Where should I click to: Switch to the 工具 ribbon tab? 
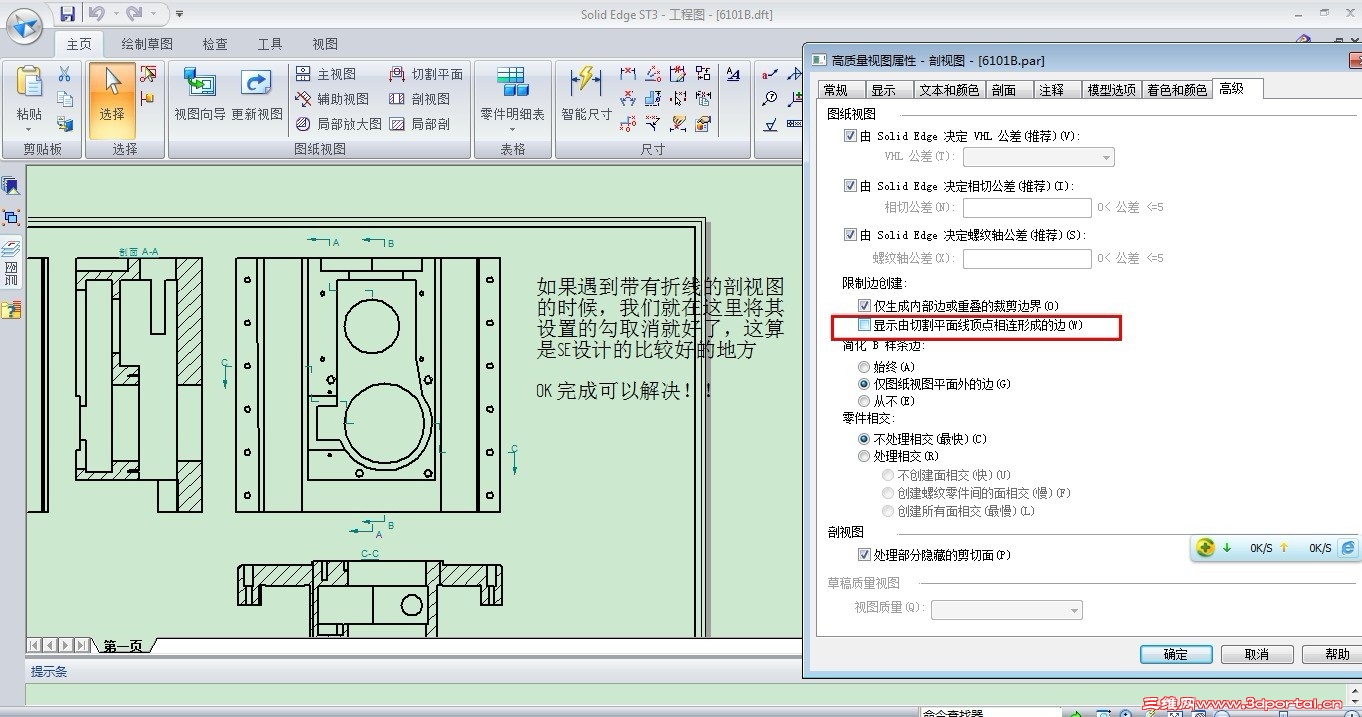(x=270, y=44)
